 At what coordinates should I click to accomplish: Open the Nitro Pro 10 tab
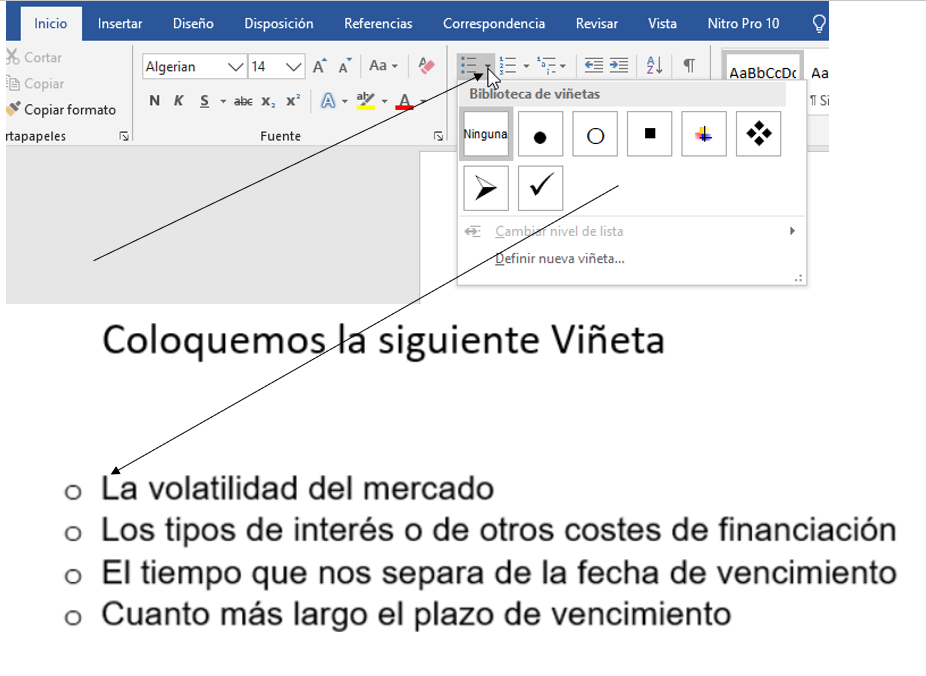pos(743,24)
